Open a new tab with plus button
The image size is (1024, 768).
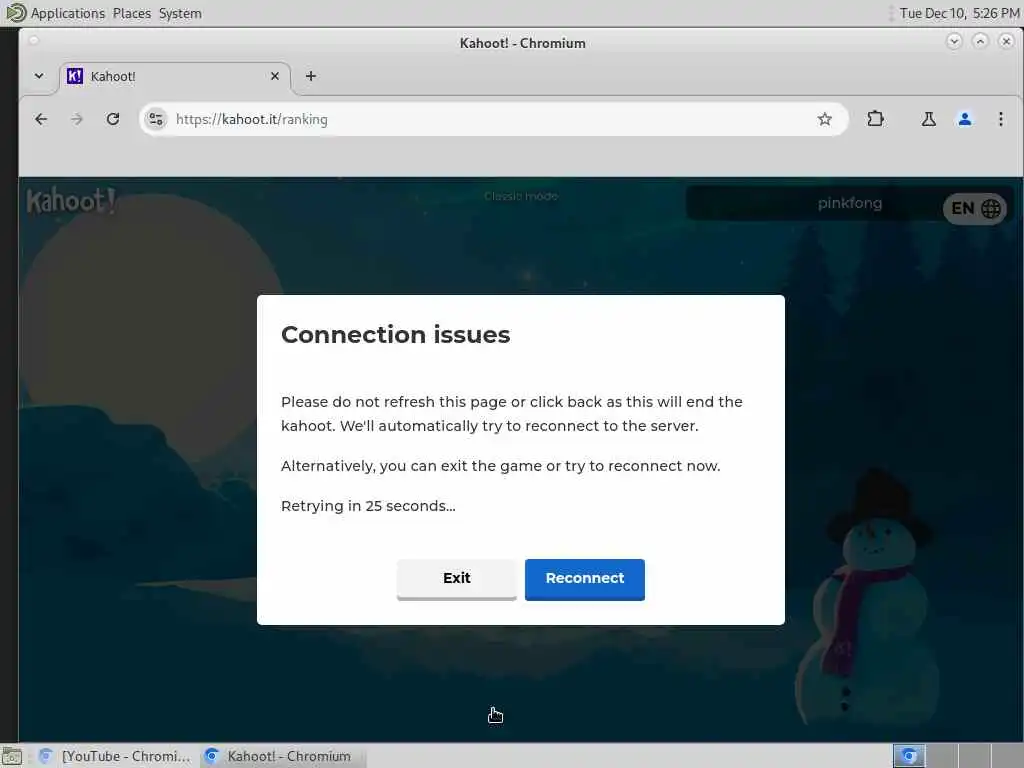point(311,76)
